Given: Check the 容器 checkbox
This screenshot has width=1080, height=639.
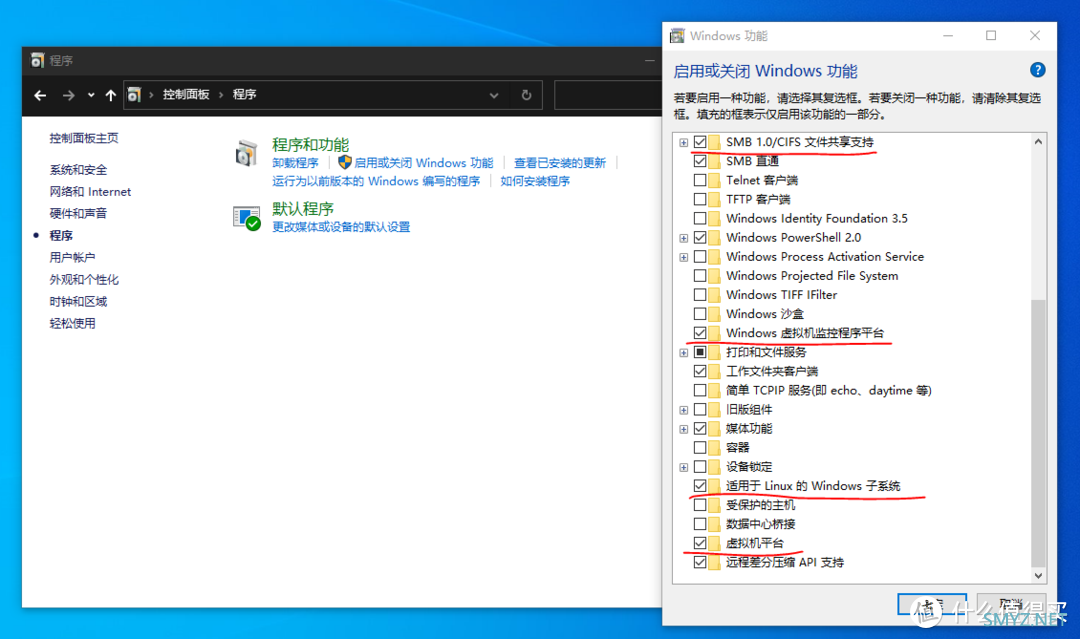Looking at the screenshot, I should coord(700,448).
